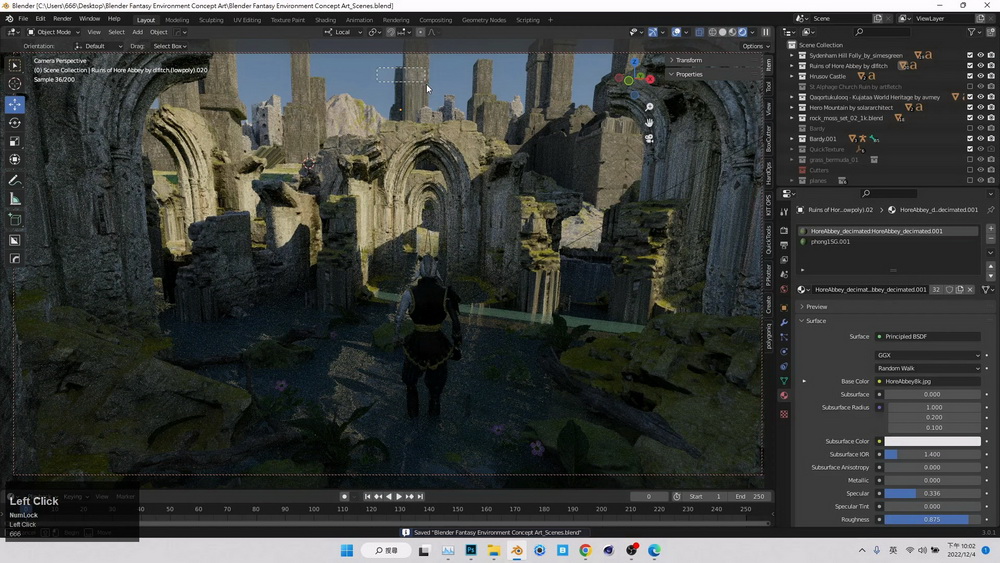Toggle X-ray view icon in header
The width and height of the screenshot is (1000, 563).
pyautogui.click(x=700, y=32)
